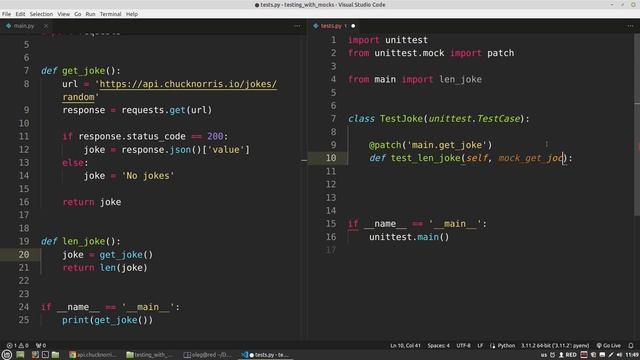Open the Help menu
This screenshot has height=360, width=640.
tap(131, 14)
